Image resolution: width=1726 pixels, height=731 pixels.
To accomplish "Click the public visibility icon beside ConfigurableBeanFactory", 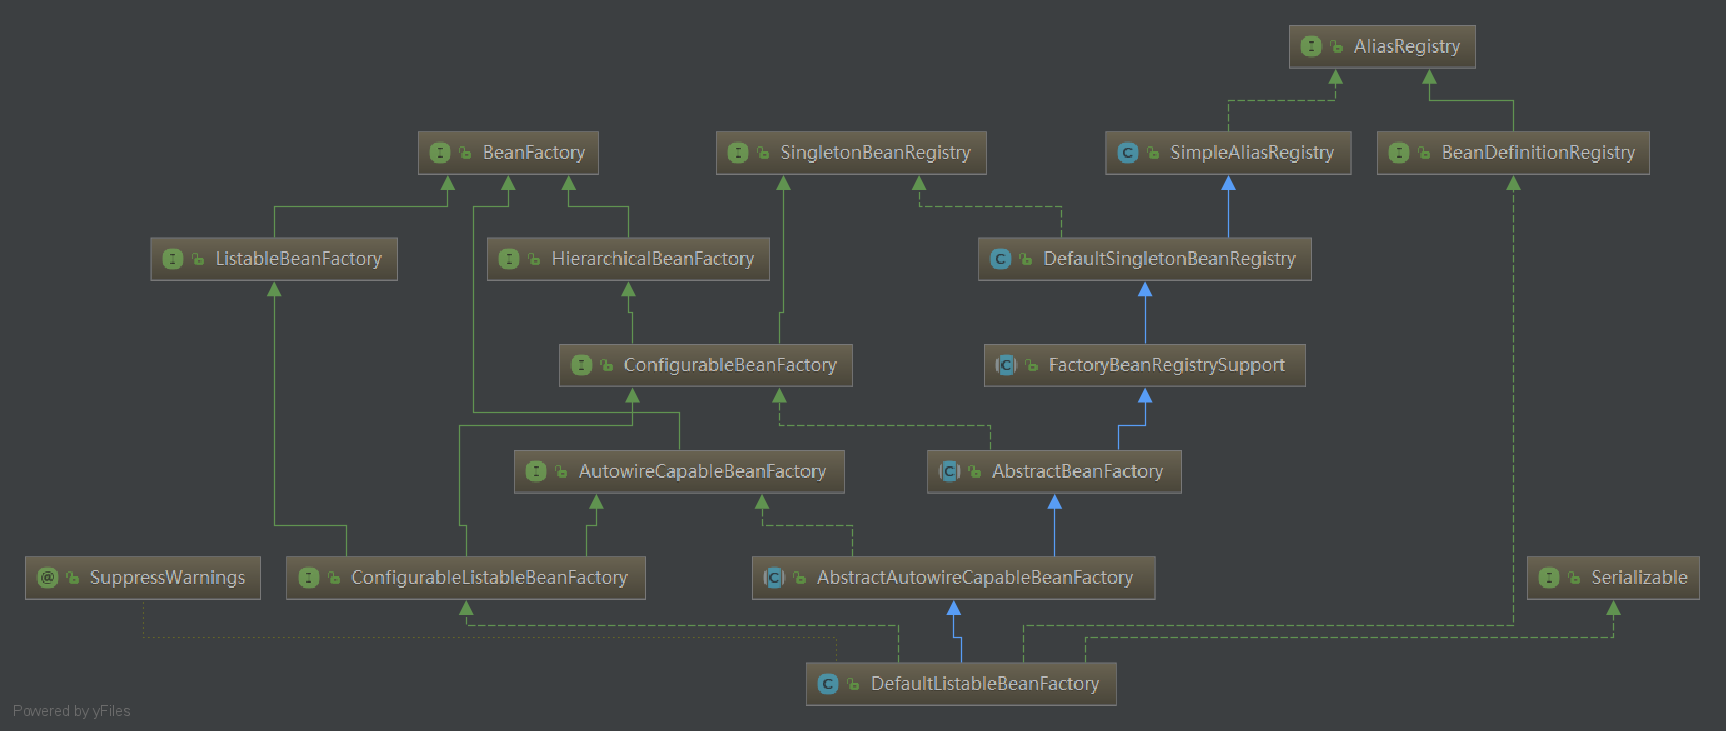I will (x=606, y=366).
